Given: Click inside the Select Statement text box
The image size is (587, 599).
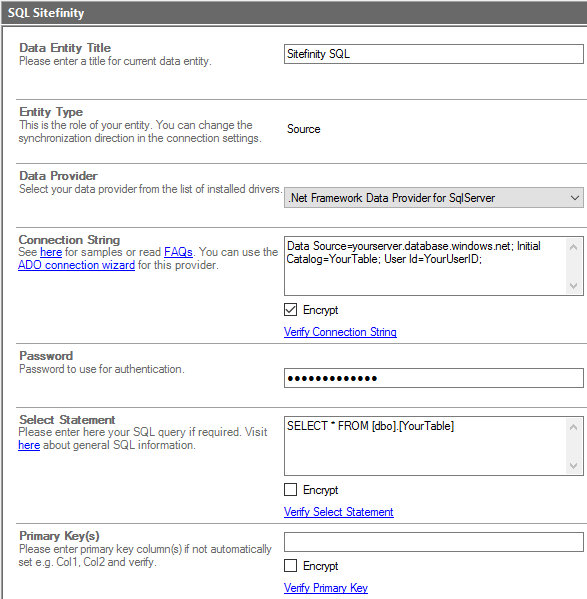Looking at the screenshot, I should (425, 446).
